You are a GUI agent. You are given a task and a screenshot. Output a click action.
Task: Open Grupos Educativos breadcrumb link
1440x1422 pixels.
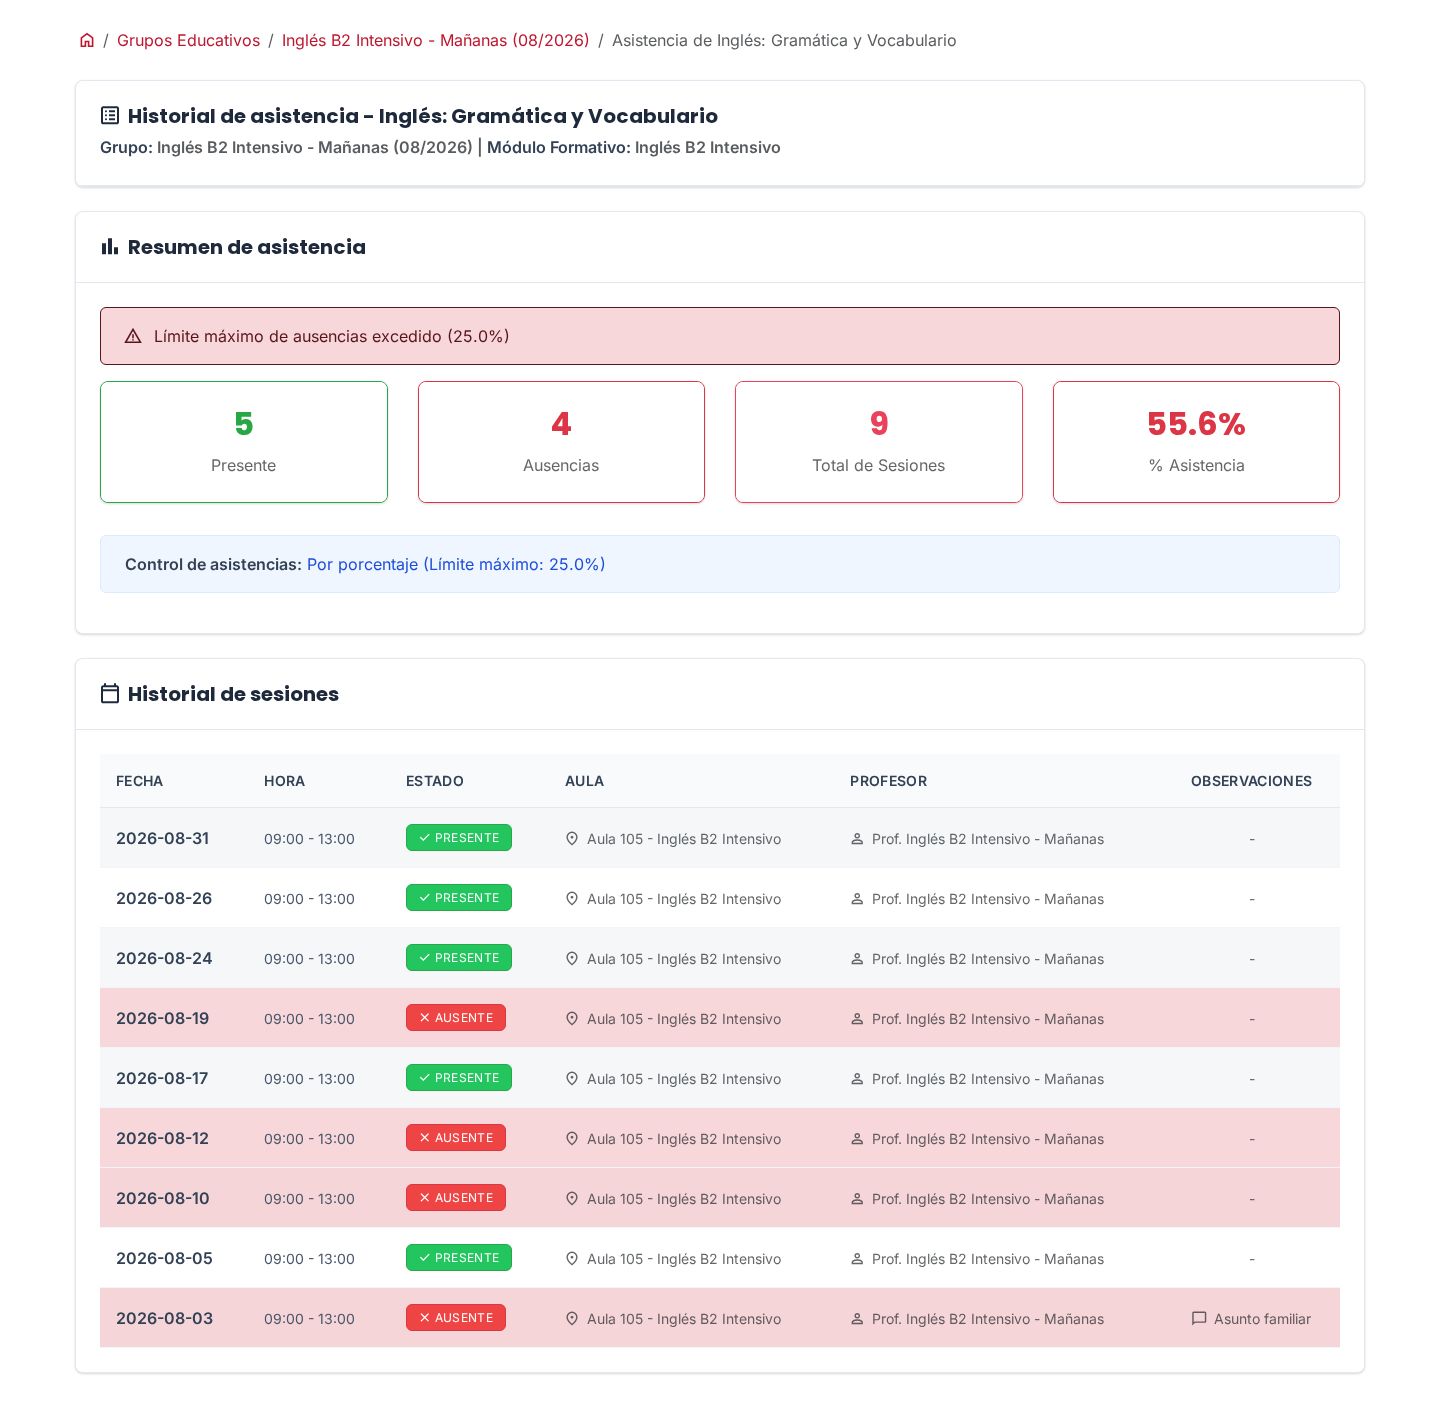pyautogui.click(x=188, y=40)
